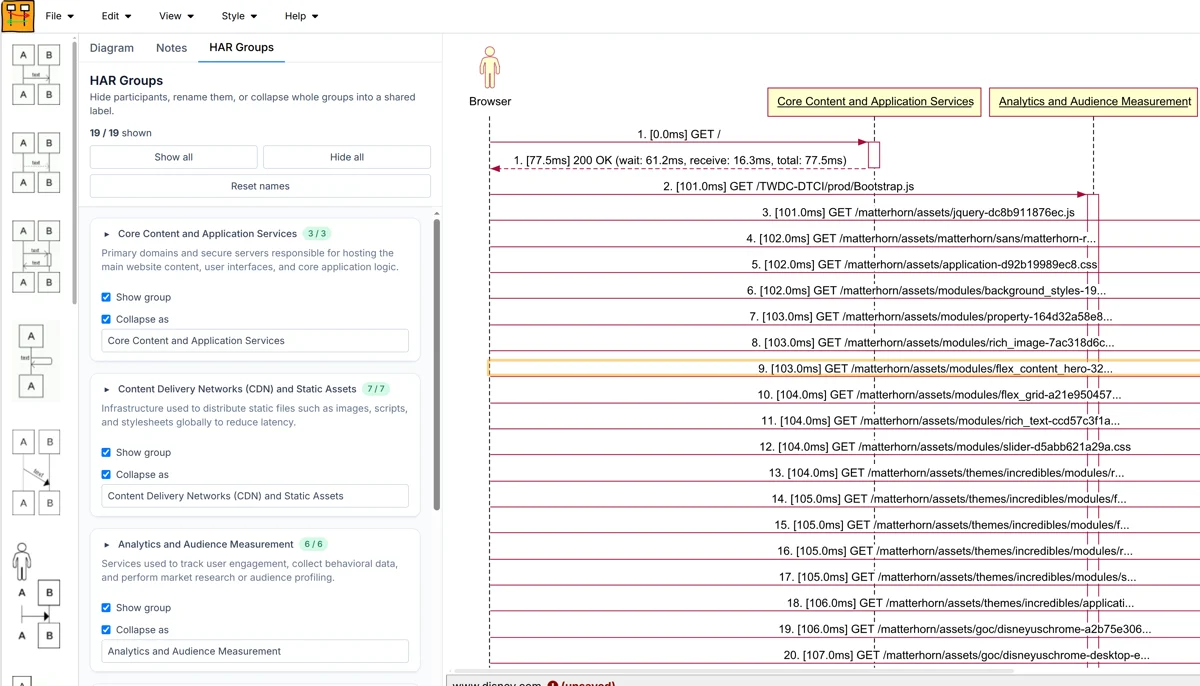Open the Style menu

point(237,16)
